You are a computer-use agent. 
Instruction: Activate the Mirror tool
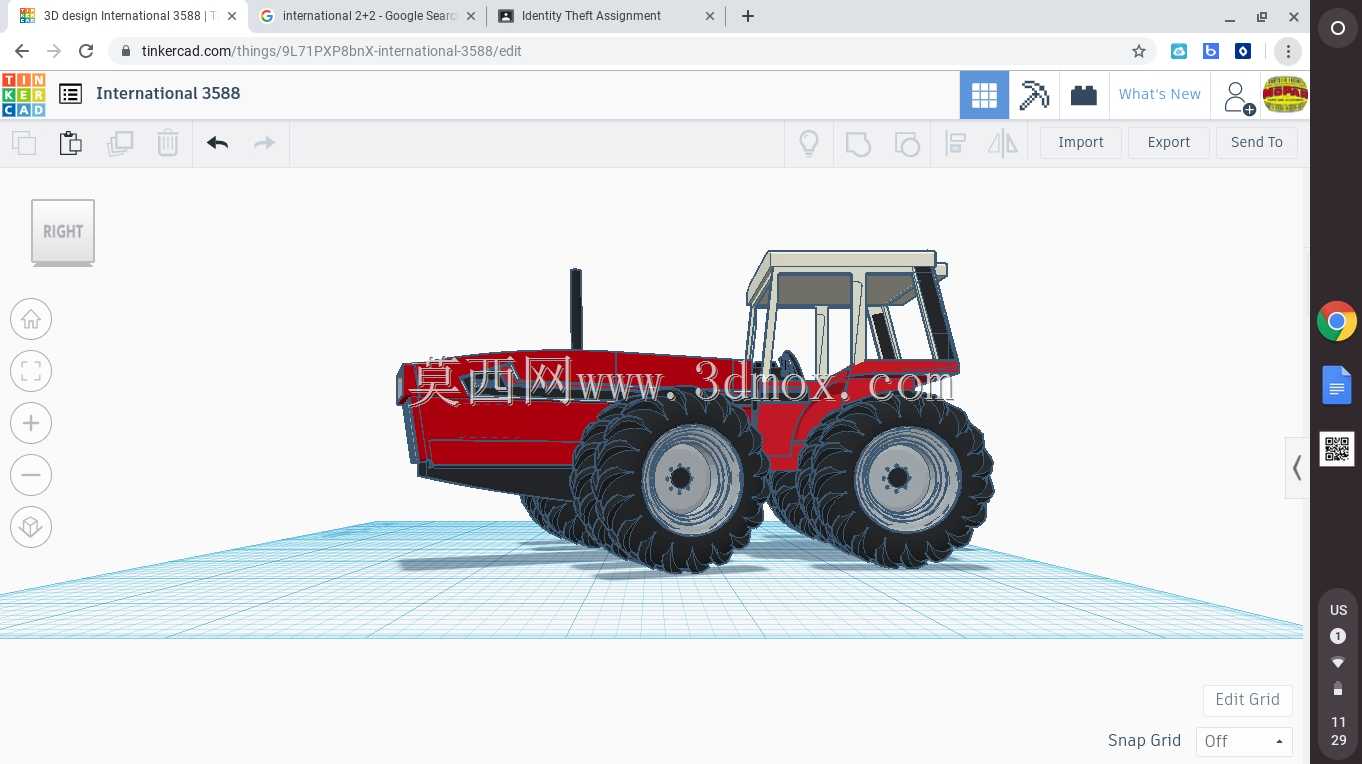pos(1002,143)
